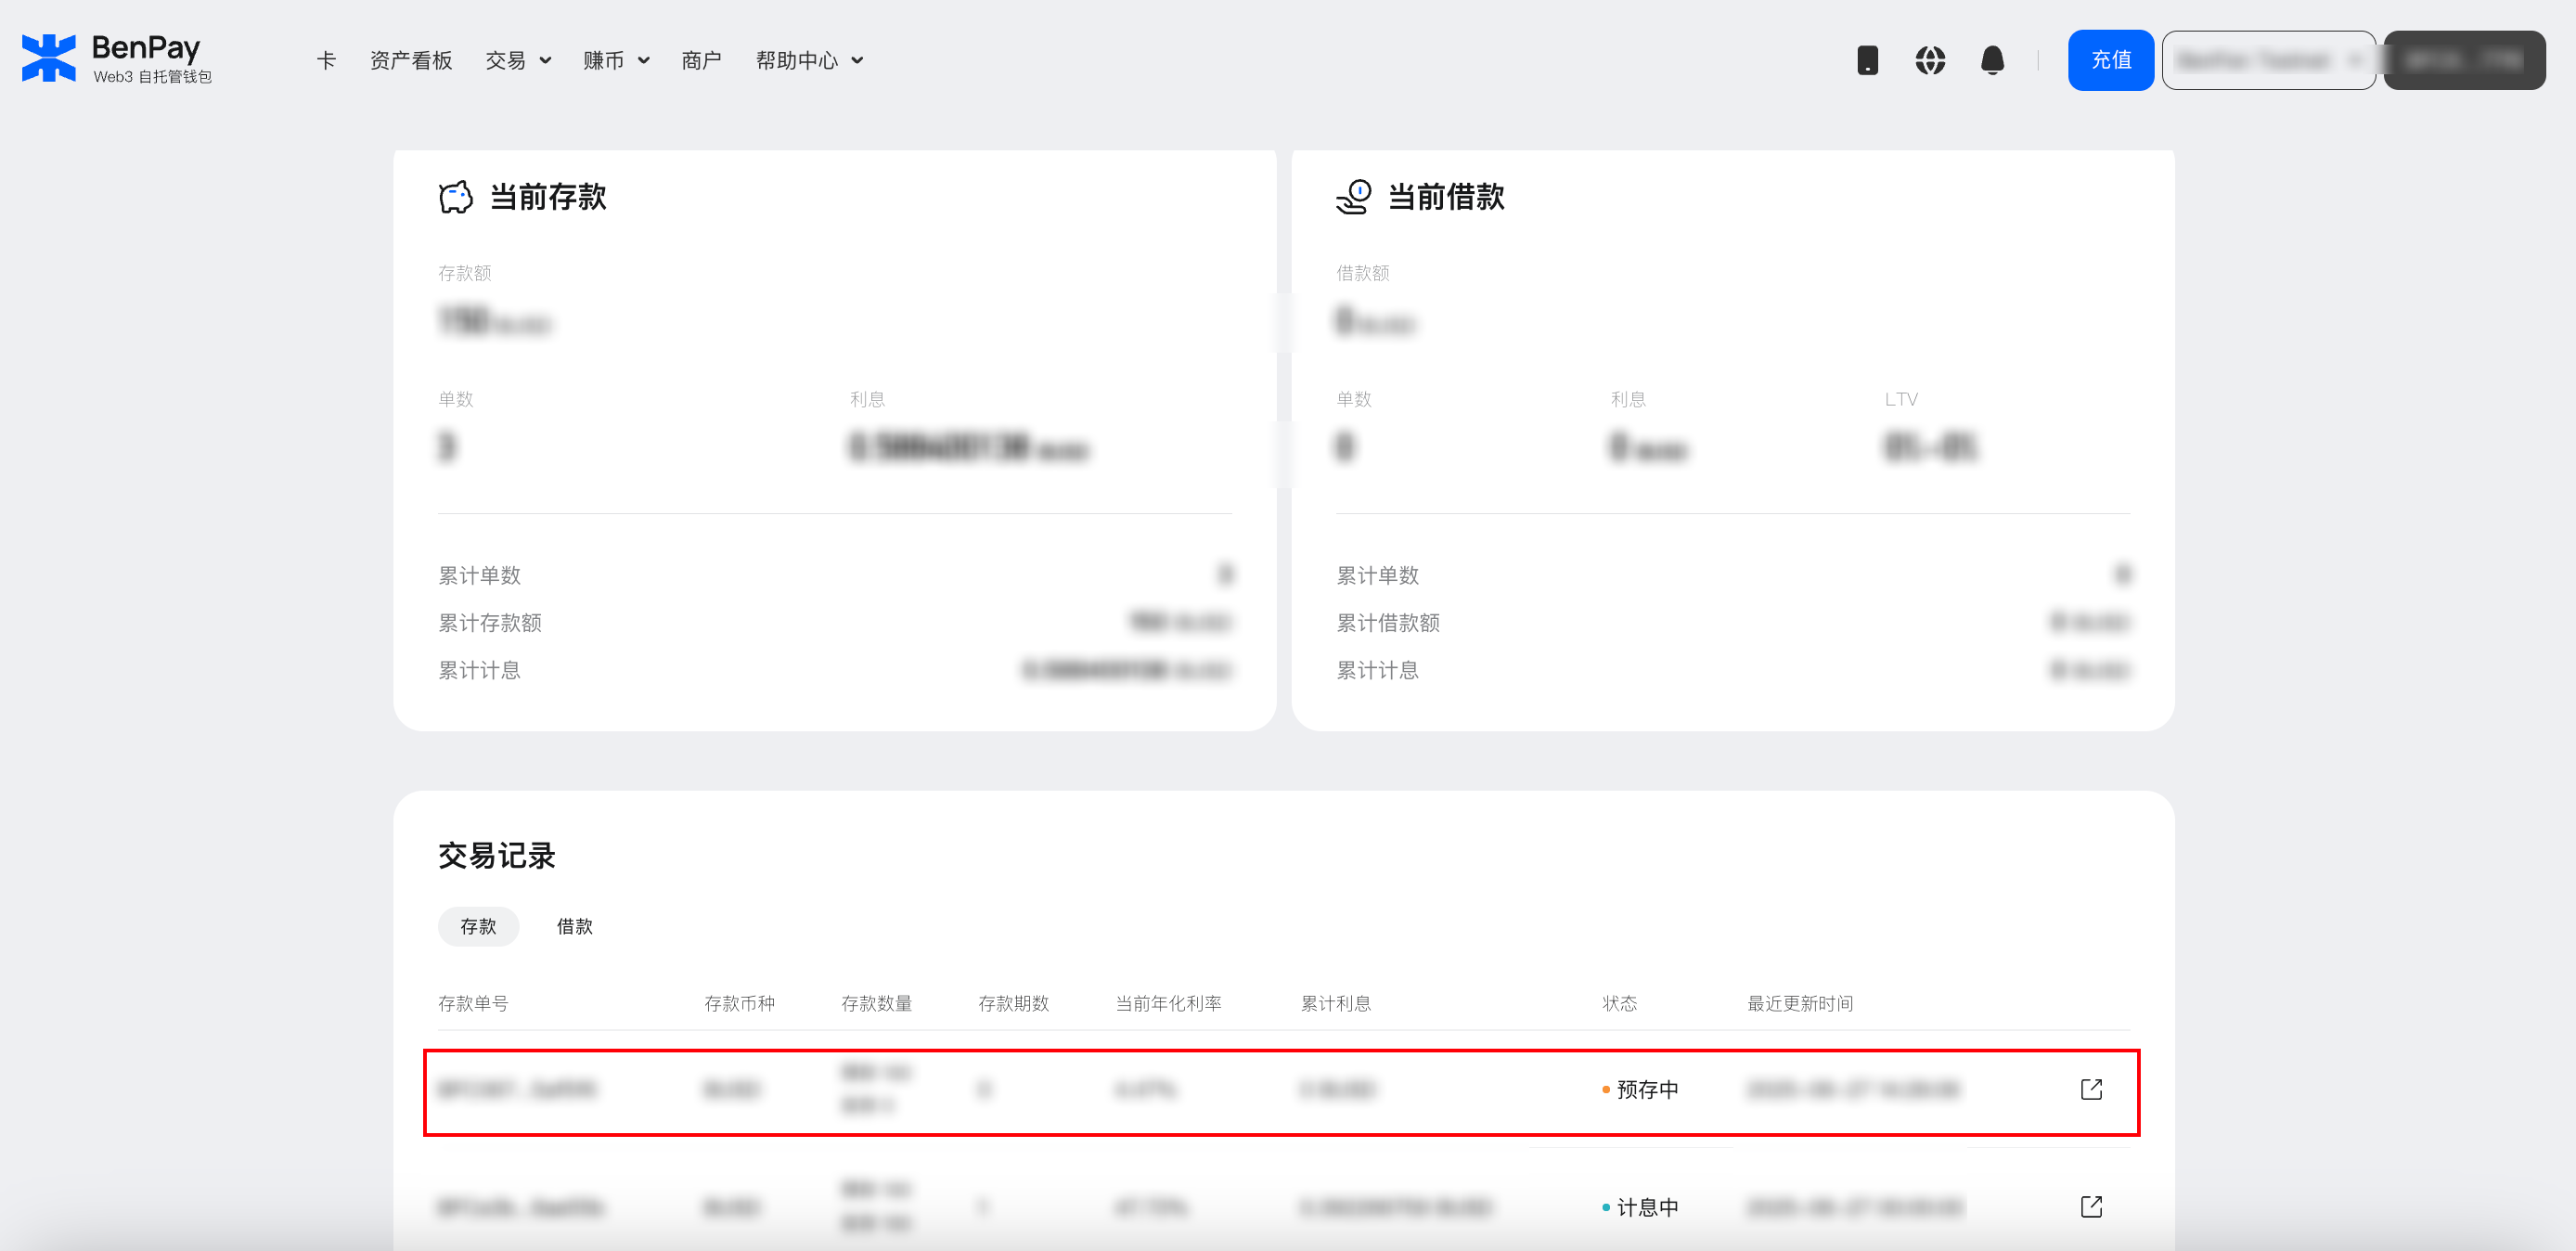Screen dimensions: 2576x1251
Task: Click the 交易记录 heading
Action: coord(496,856)
